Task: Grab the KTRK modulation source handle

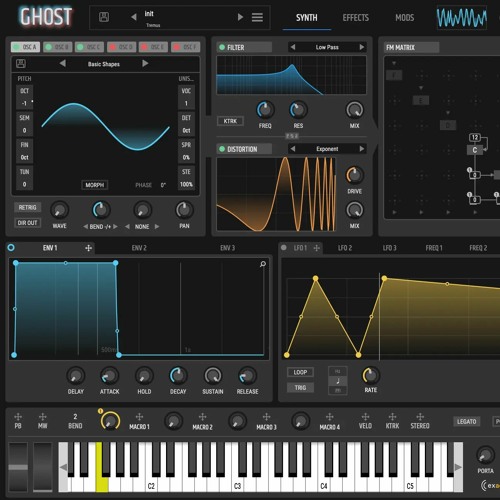Action: point(392,417)
